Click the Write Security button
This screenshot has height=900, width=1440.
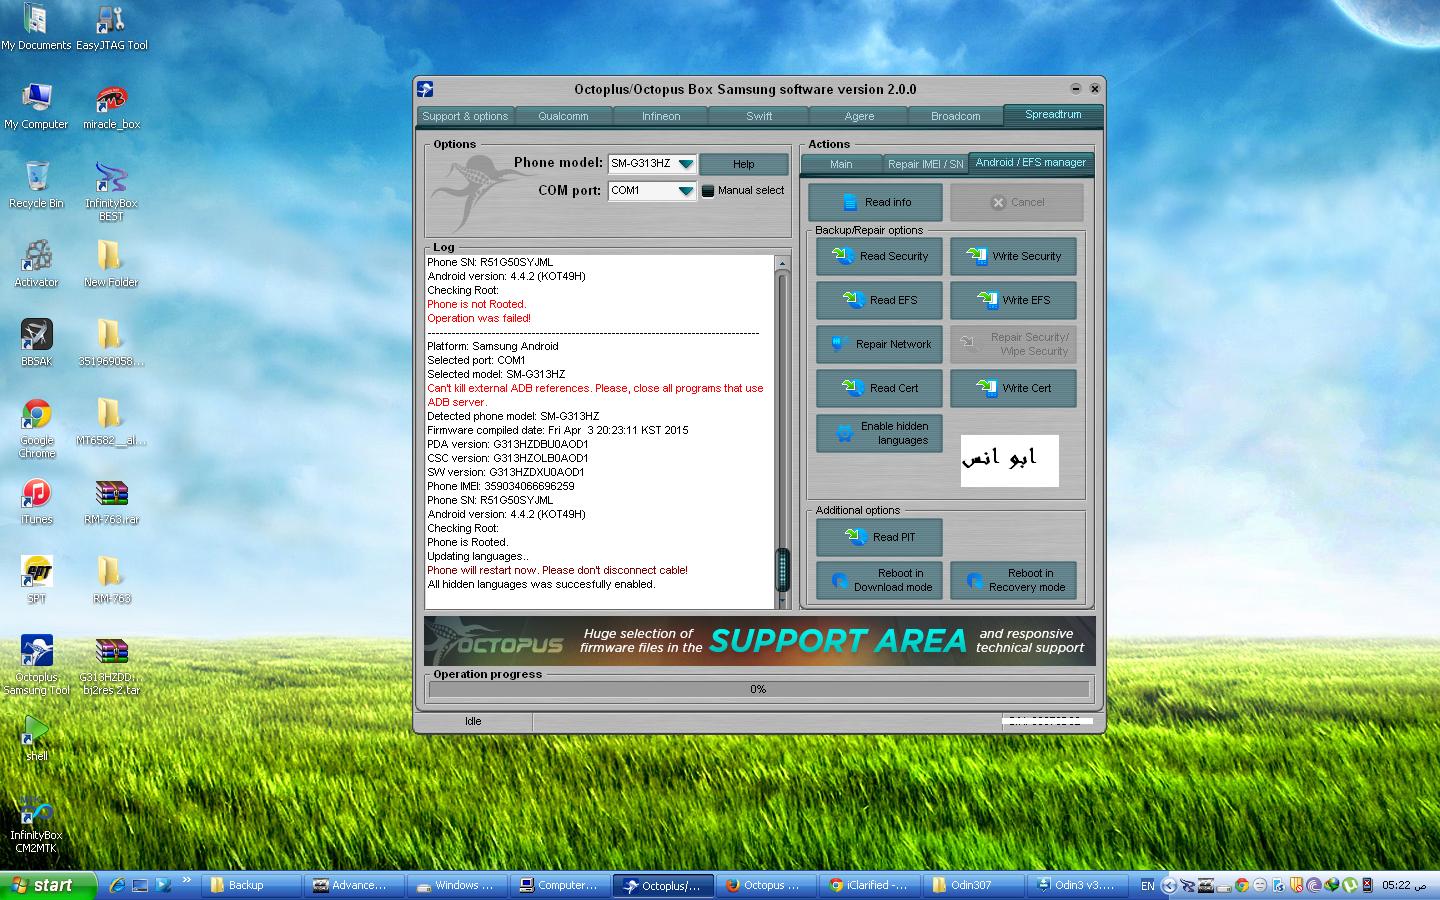coord(1013,256)
